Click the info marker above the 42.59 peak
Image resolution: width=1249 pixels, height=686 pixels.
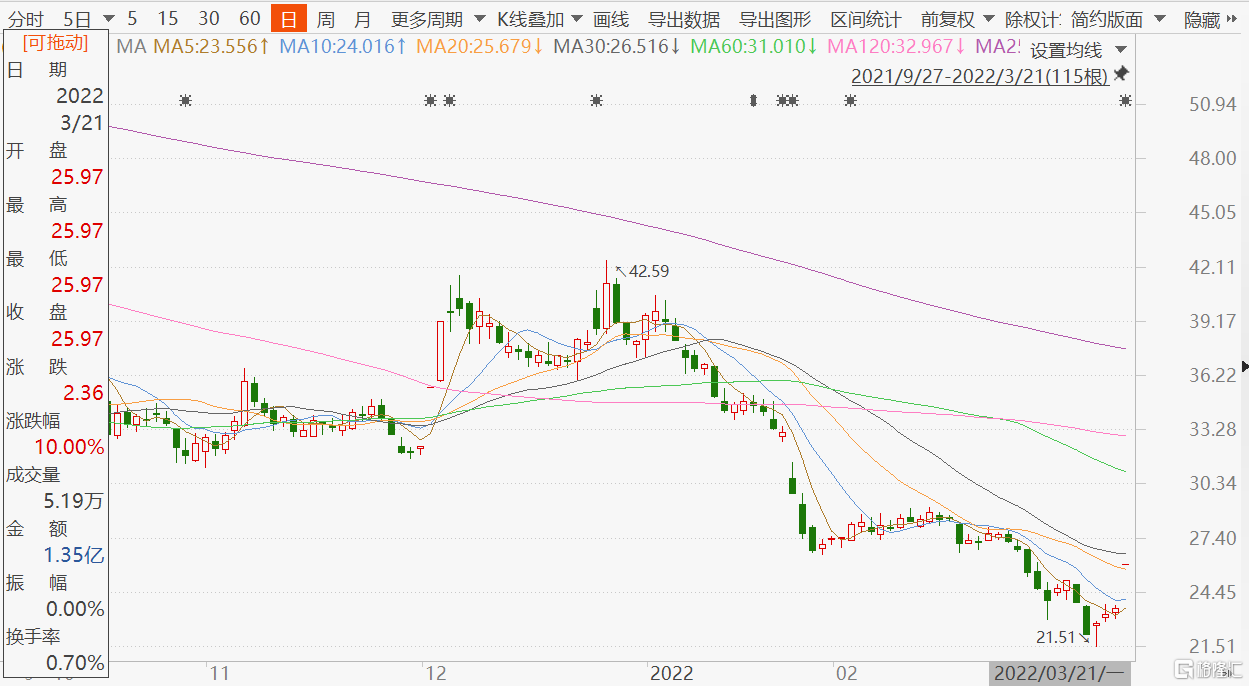(597, 100)
